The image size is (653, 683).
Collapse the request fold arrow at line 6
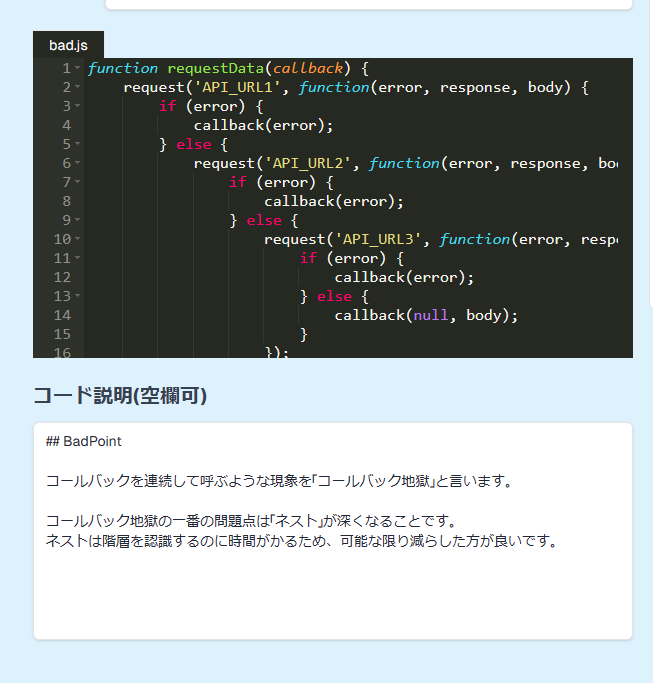78,163
